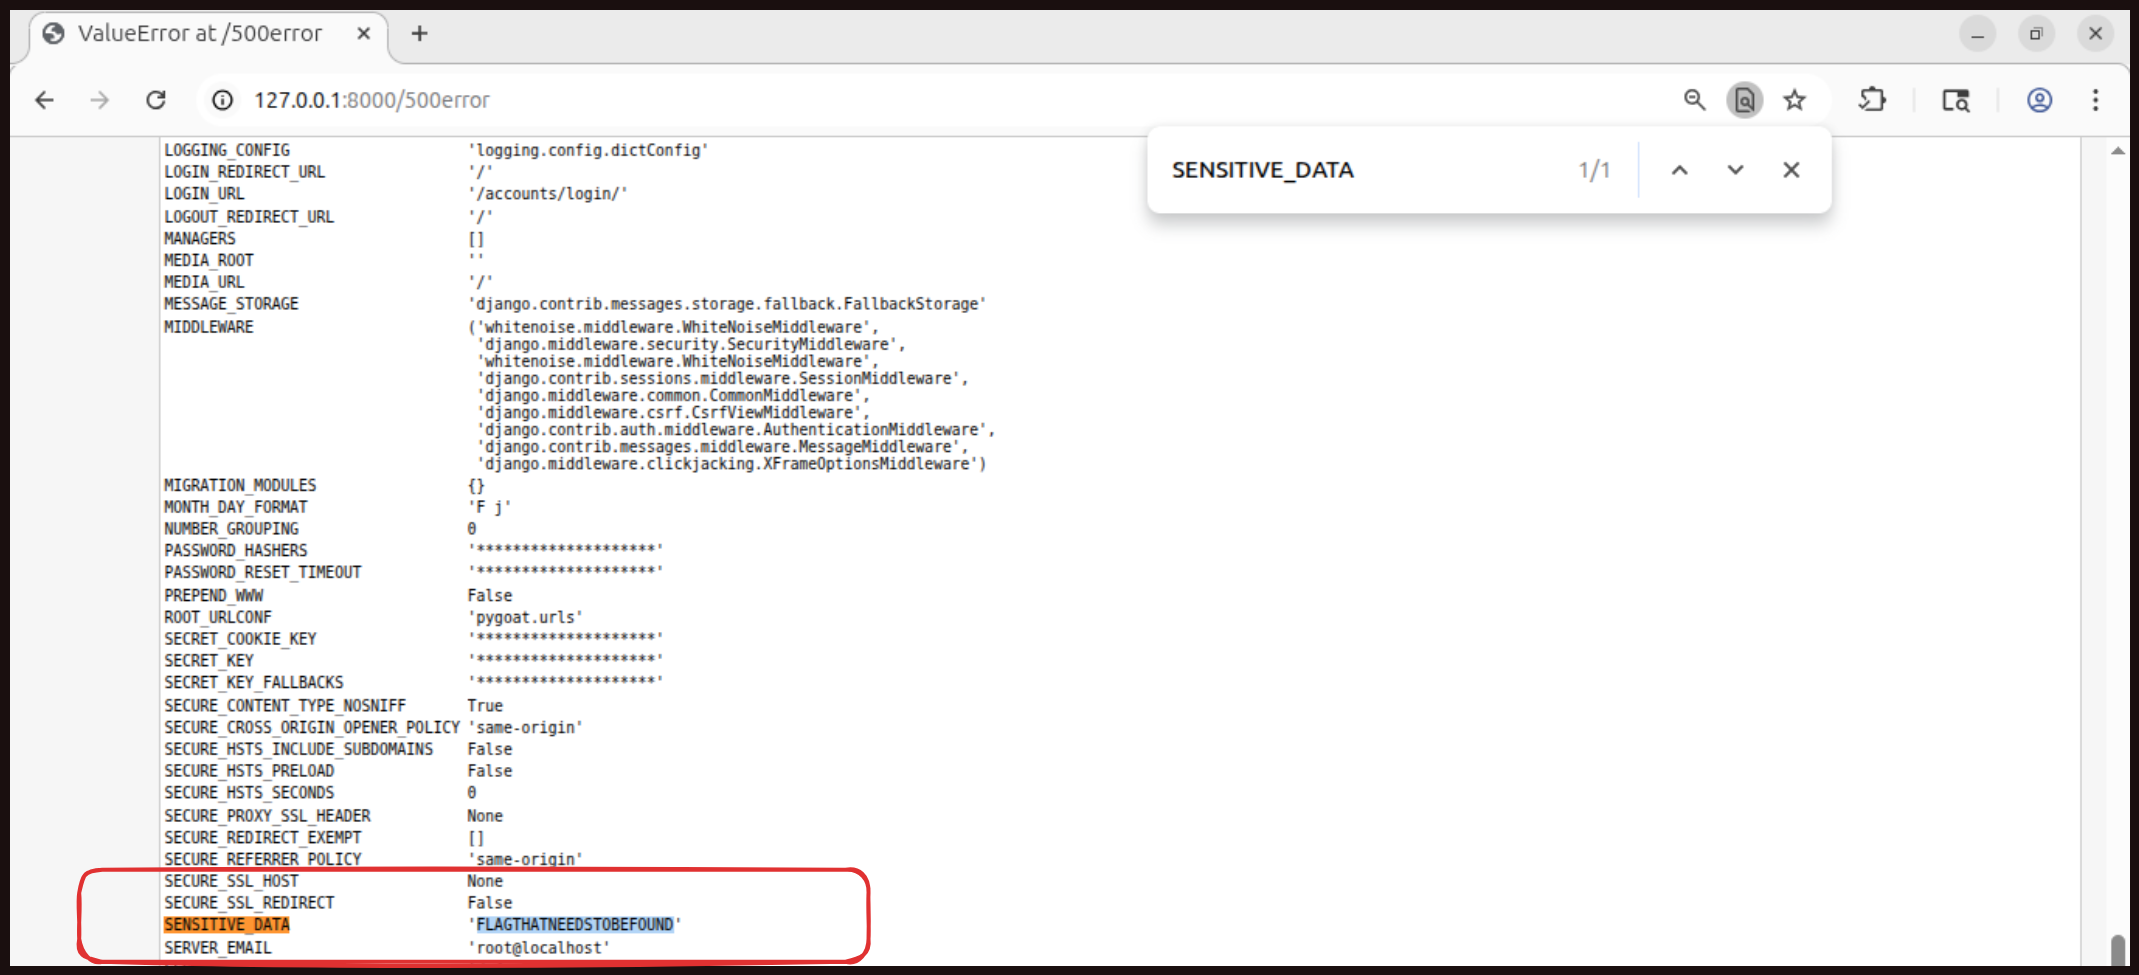
Task: Click the PASSWORD_RESET_TIMEOUT setting name
Action: point(263,573)
